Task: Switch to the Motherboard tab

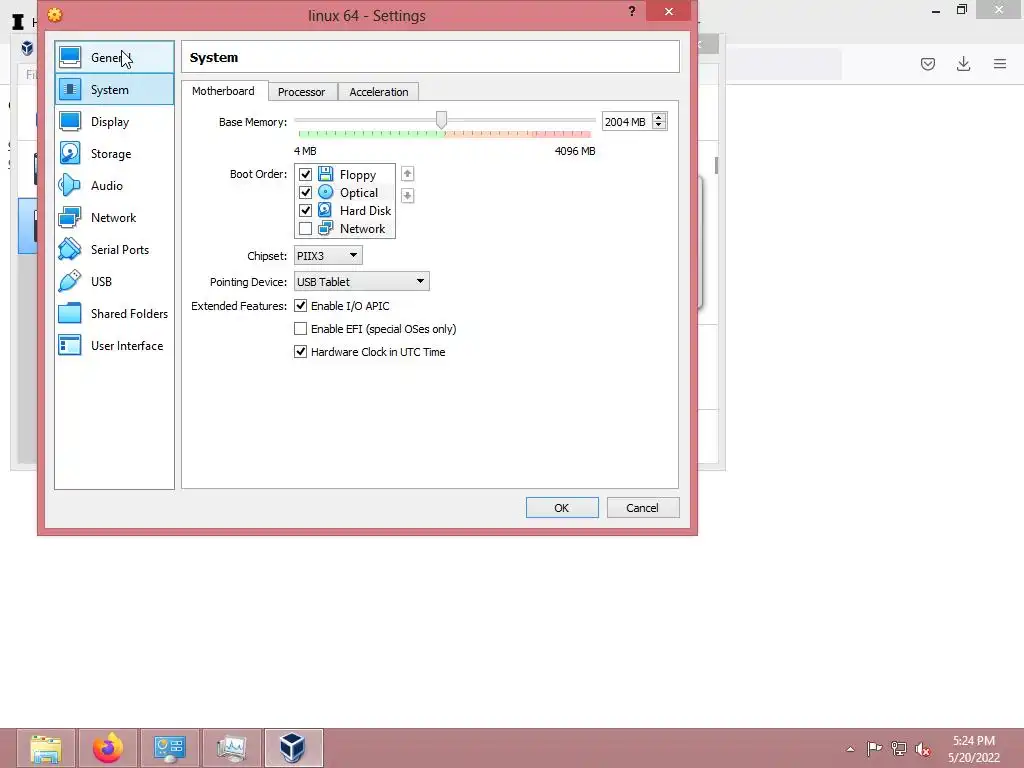Action: click(x=223, y=91)
